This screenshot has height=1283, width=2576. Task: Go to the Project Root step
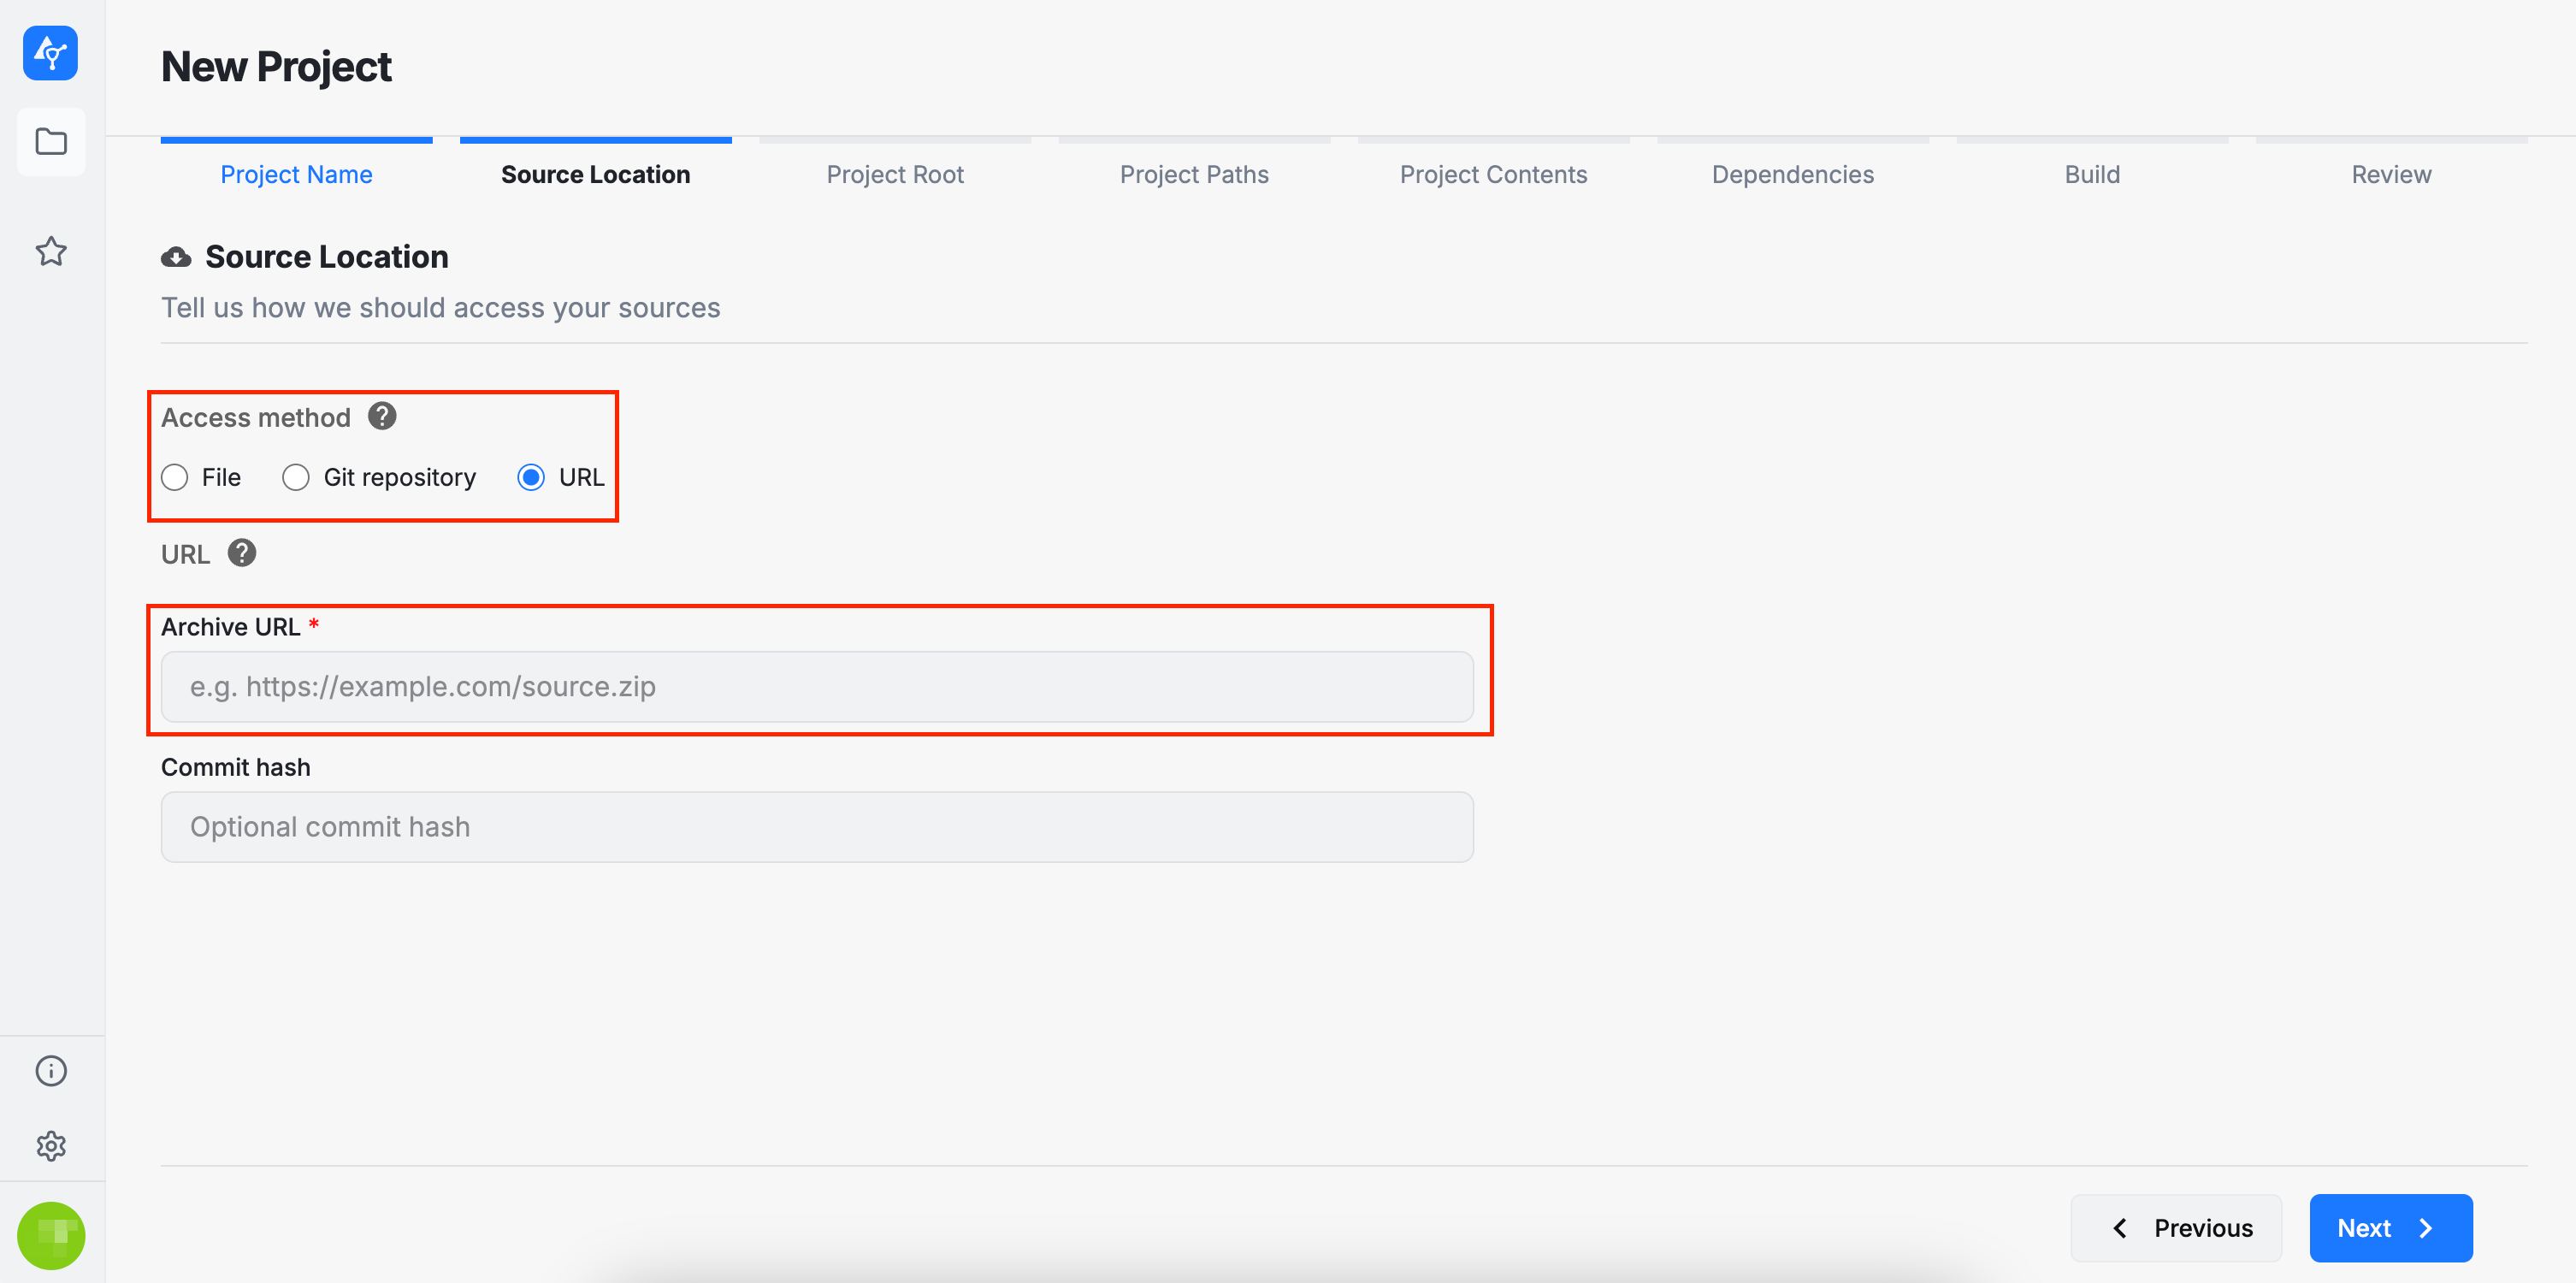click(x=895, y=174)
